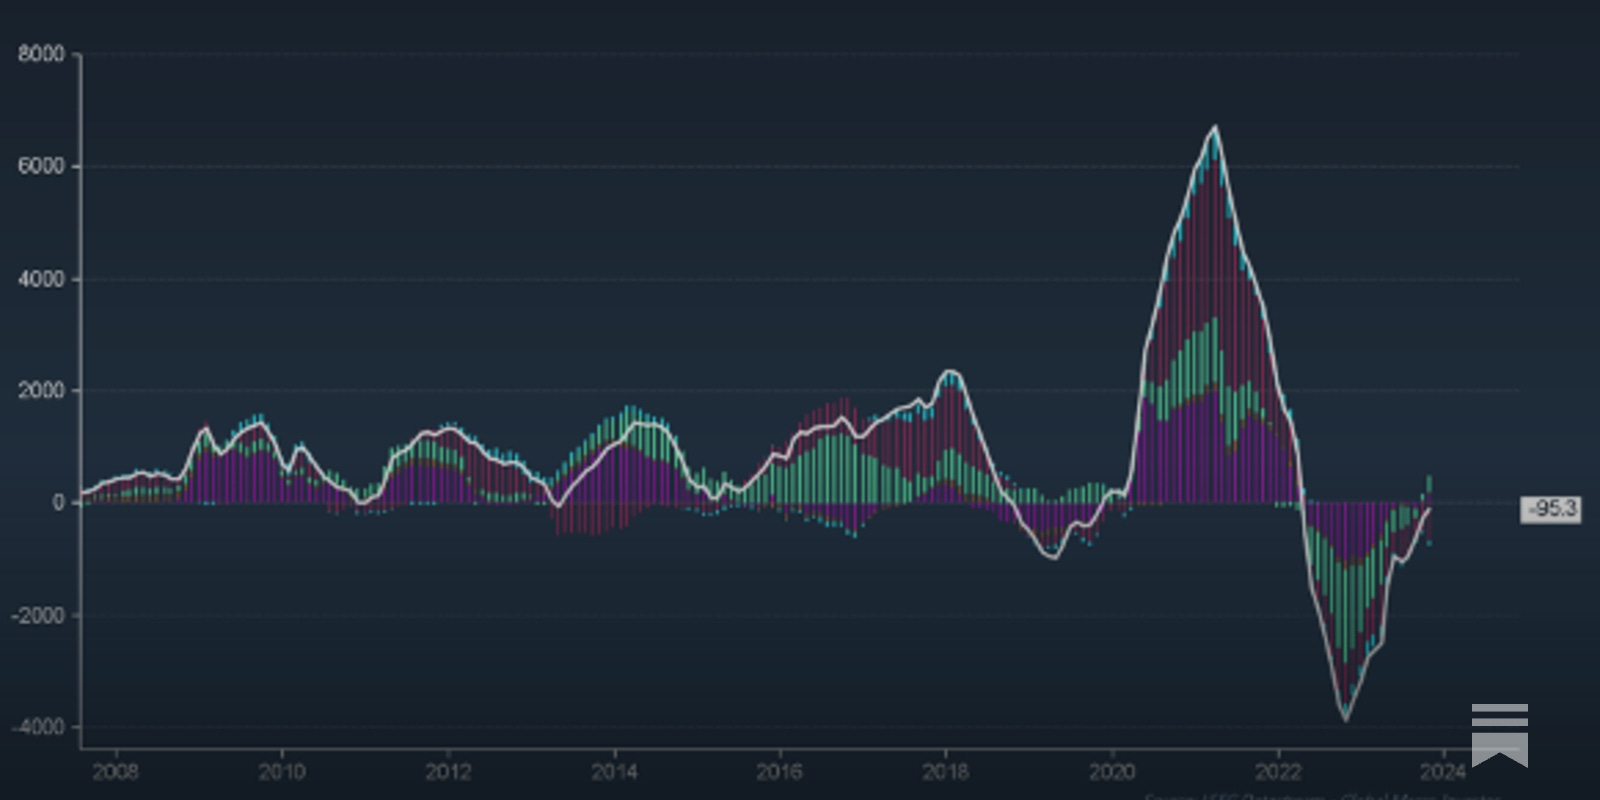Screen dimensions: 1600x800
Task: Click the 2000 y-axis label
Action: (41, 391)
